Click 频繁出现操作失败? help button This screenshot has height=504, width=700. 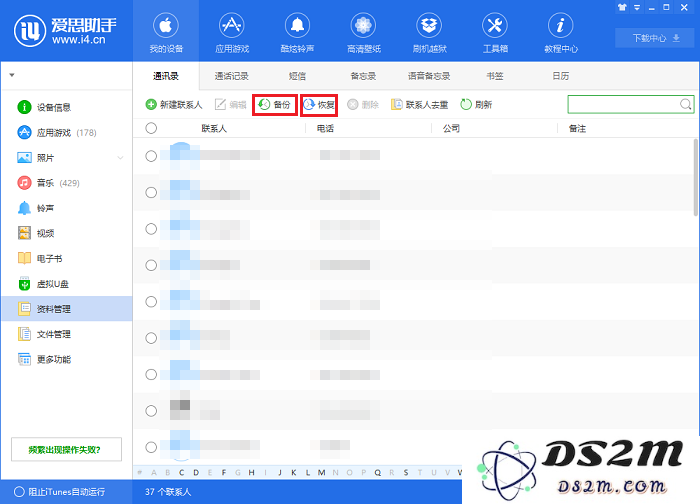click(x=66, y=449)
